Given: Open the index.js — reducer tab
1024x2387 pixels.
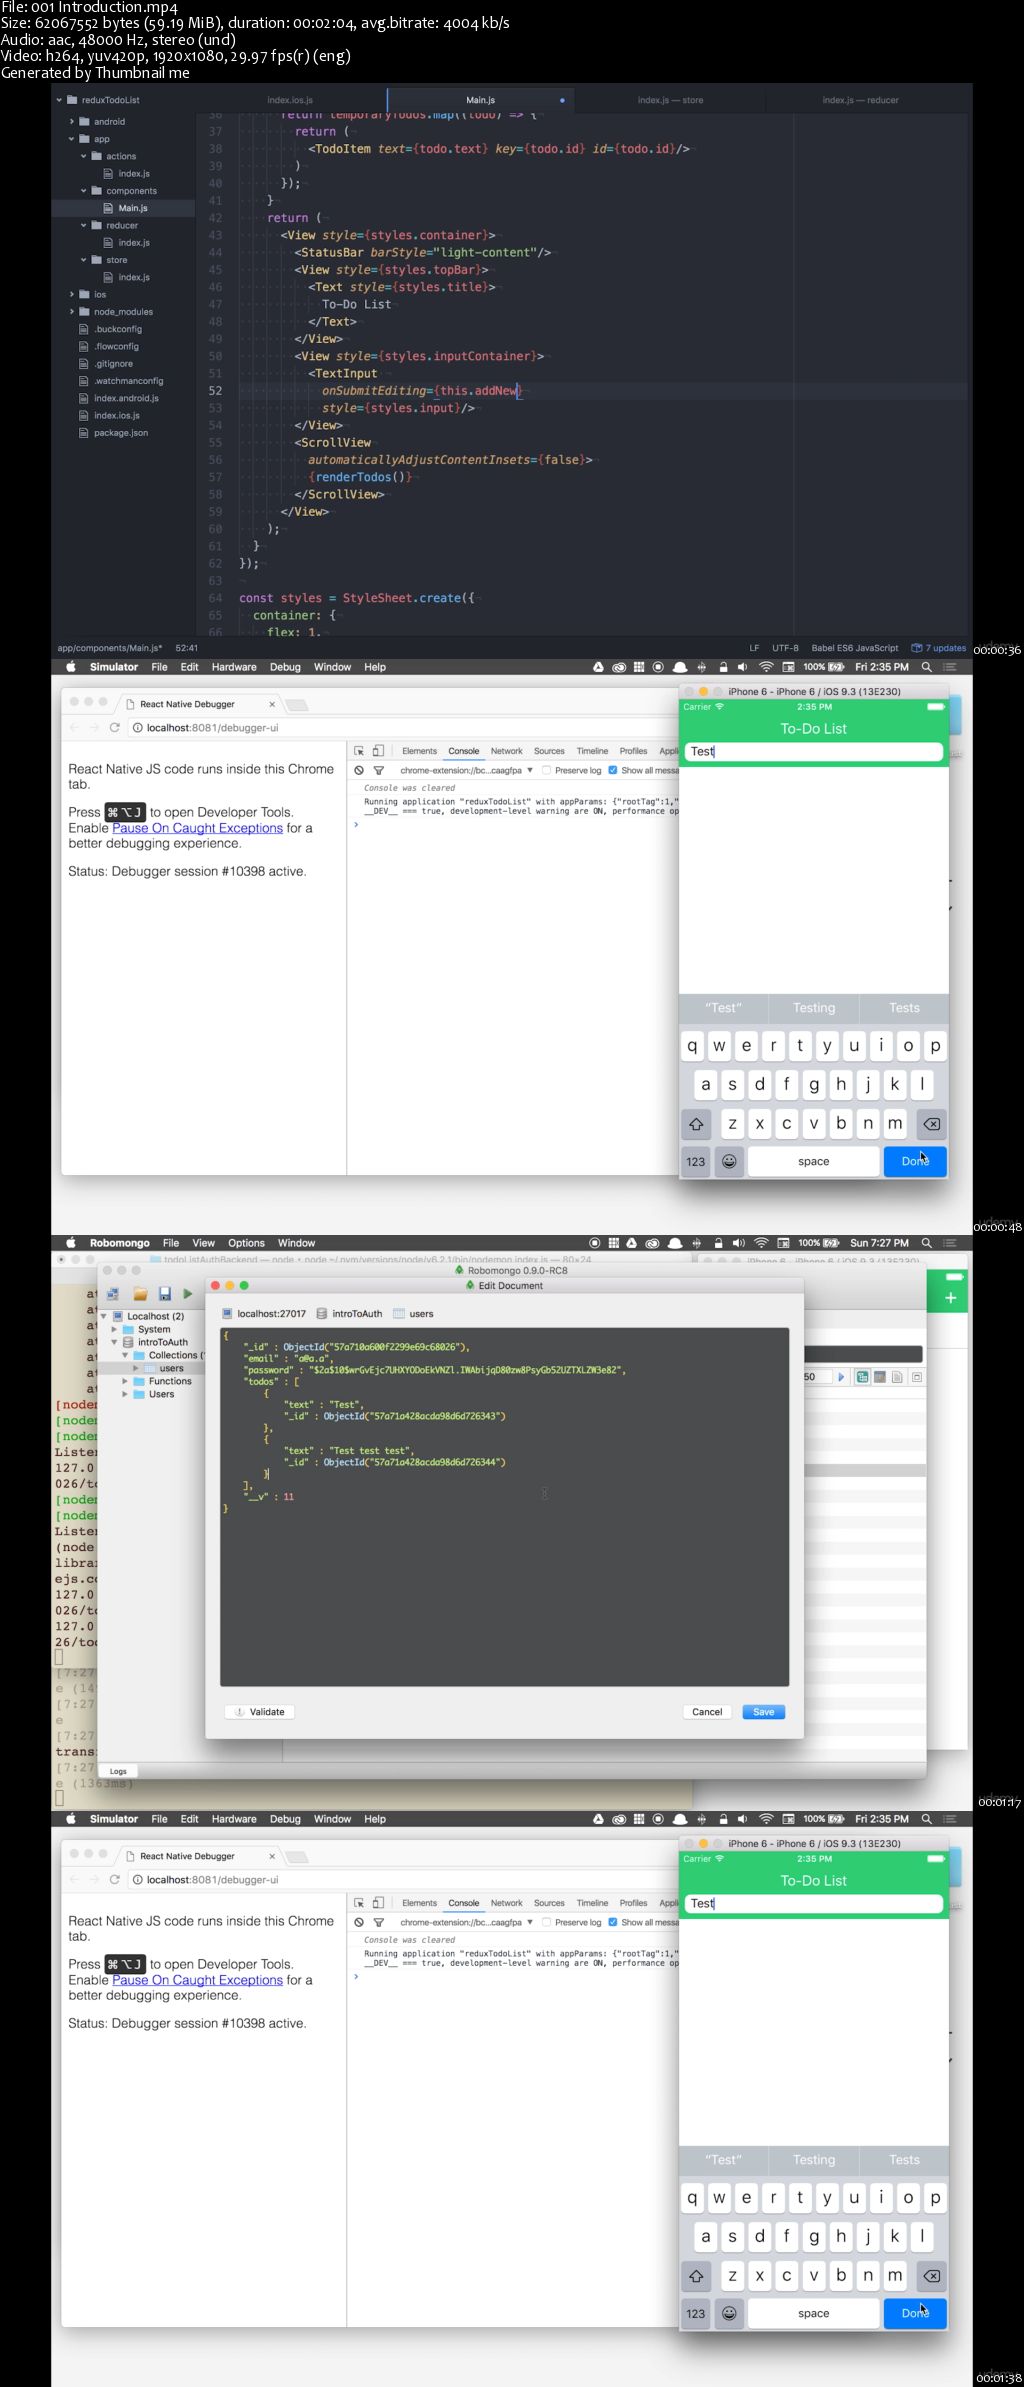Looking at the screenshot, I should (x=860, y=100).
